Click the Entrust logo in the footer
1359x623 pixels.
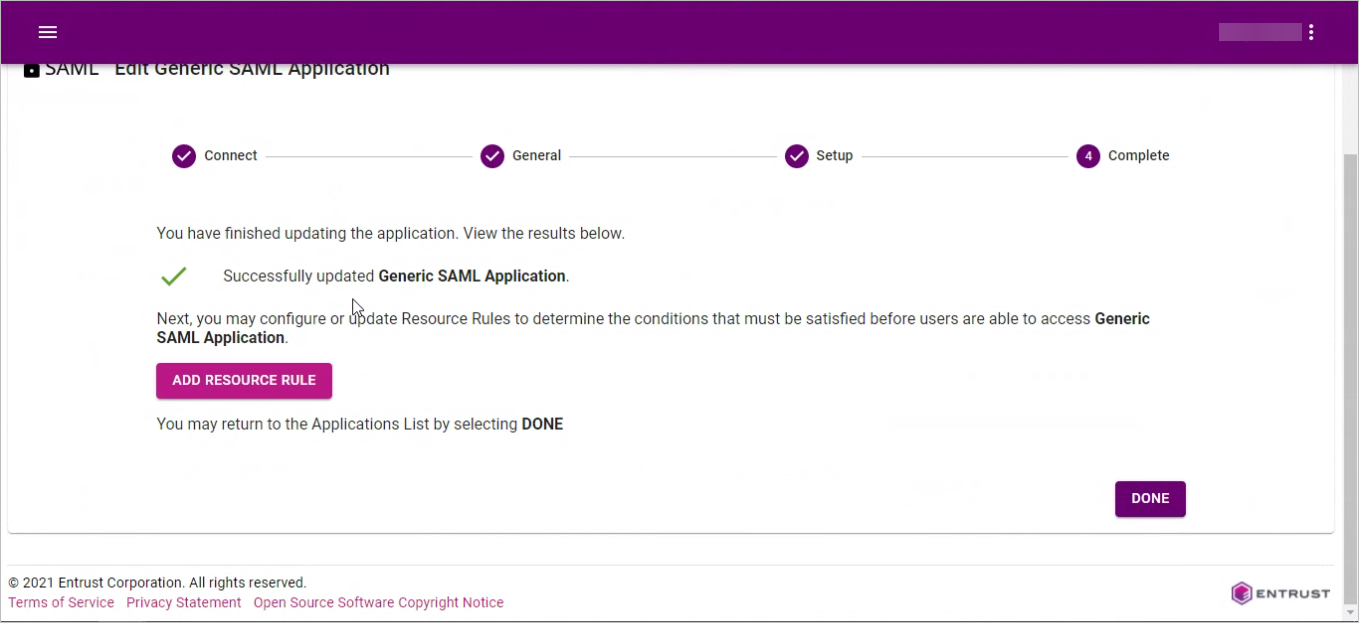point(1280,593)
